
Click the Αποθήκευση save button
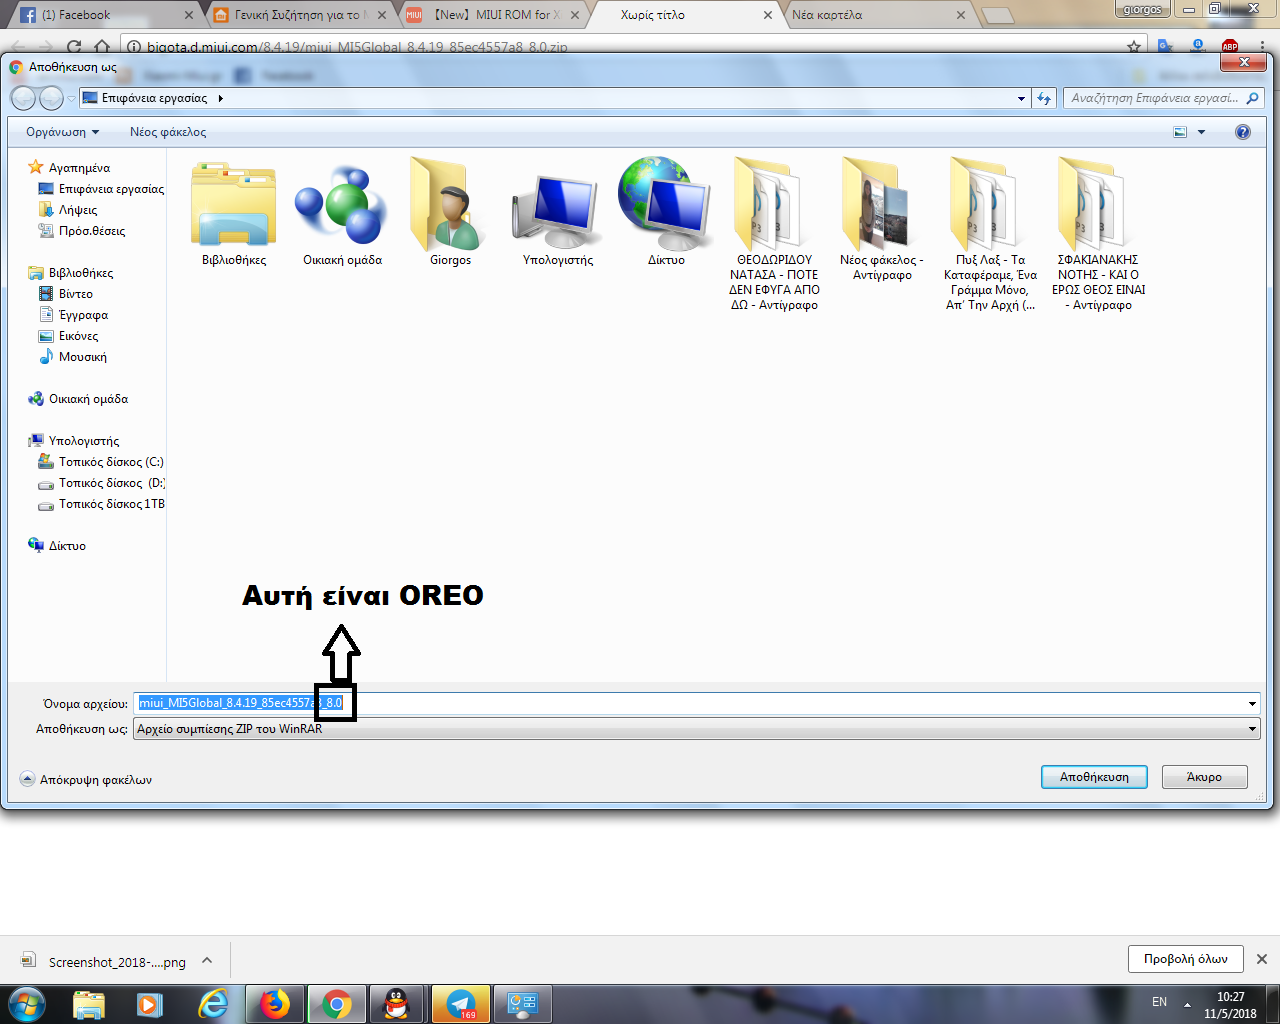coord(1094,777)
